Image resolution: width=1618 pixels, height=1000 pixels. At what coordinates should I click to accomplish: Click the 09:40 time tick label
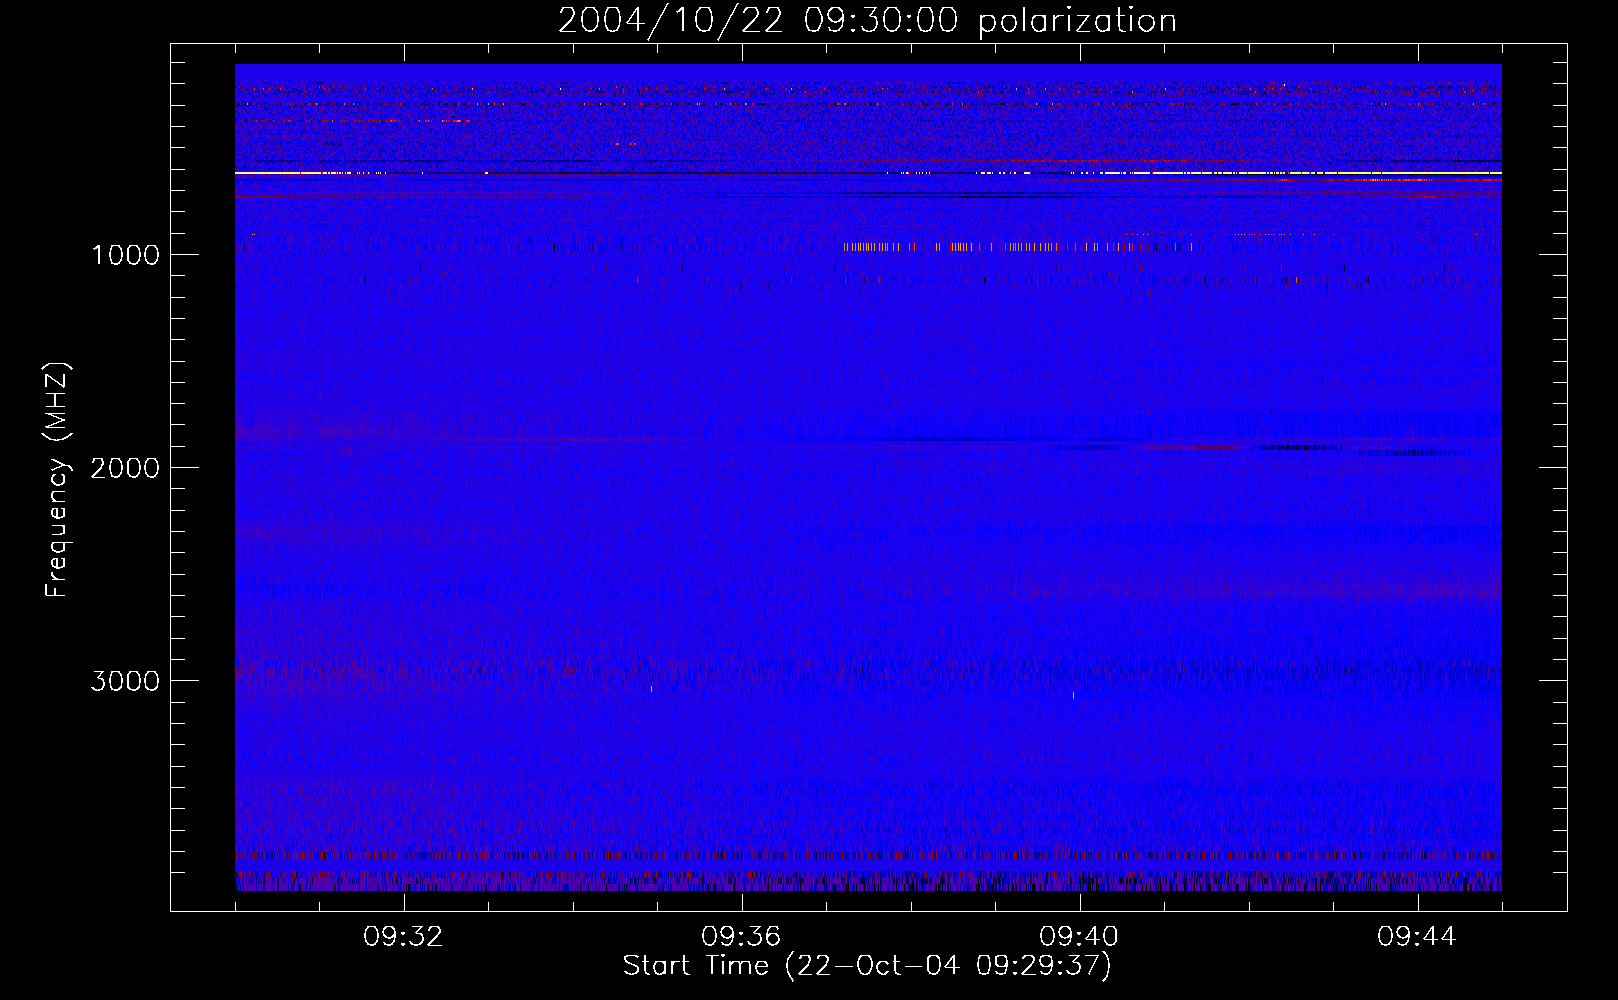(x=1079, y=937)
